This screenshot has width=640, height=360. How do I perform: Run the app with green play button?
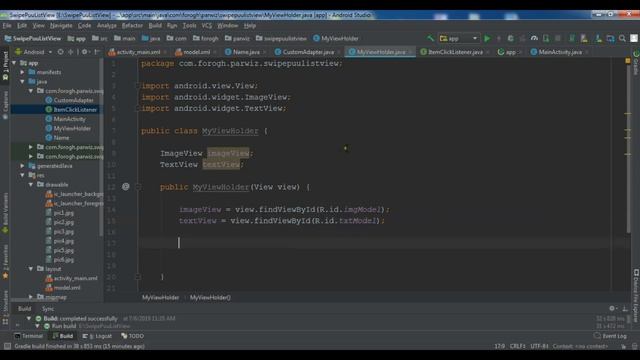pyautogui.click(x=487, y=38)
